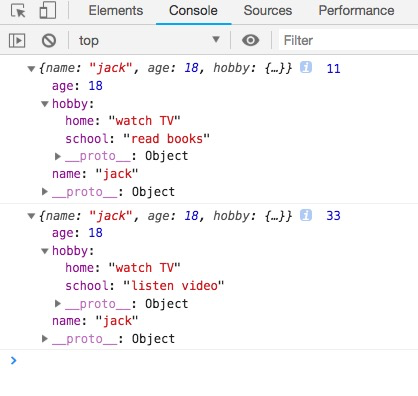Focus the Filter input field
The width and height of the screenshot is (418, 396).
[348, 40]
